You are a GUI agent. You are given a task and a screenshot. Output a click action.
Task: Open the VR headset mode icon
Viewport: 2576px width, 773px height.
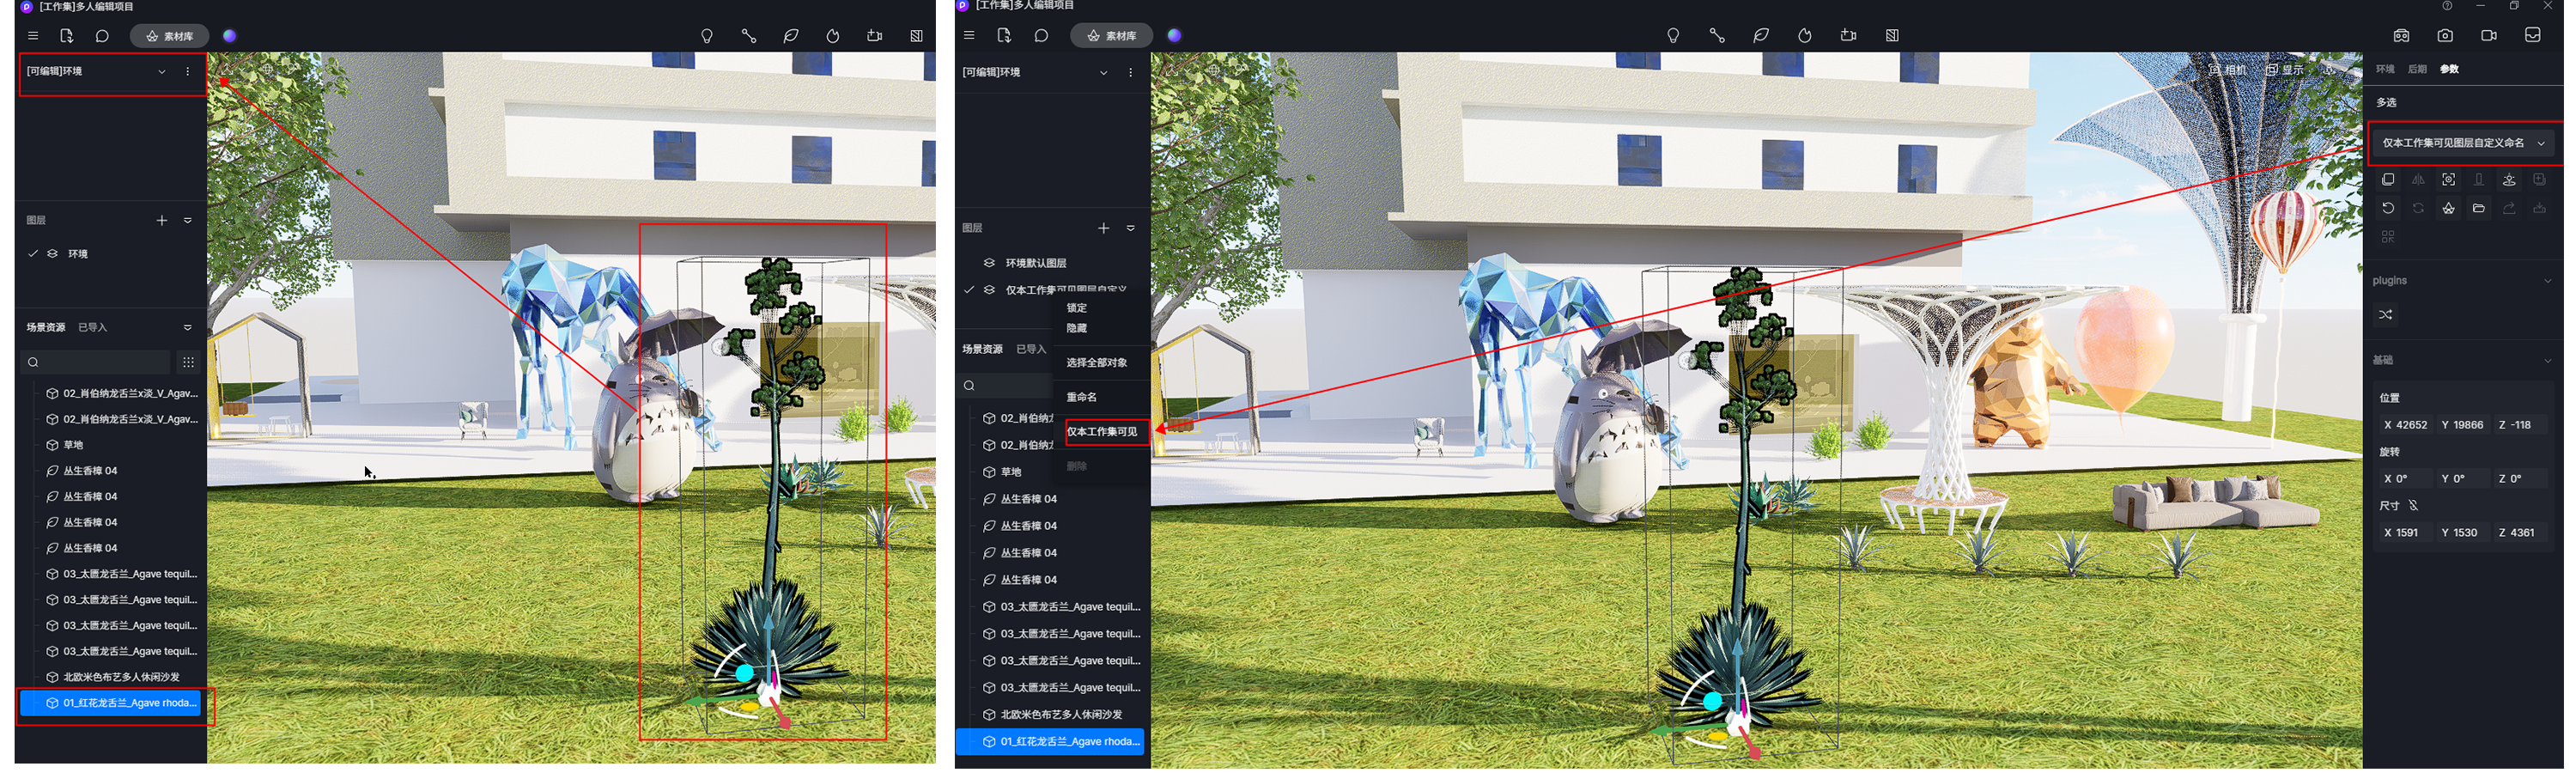pos(2401,35)
